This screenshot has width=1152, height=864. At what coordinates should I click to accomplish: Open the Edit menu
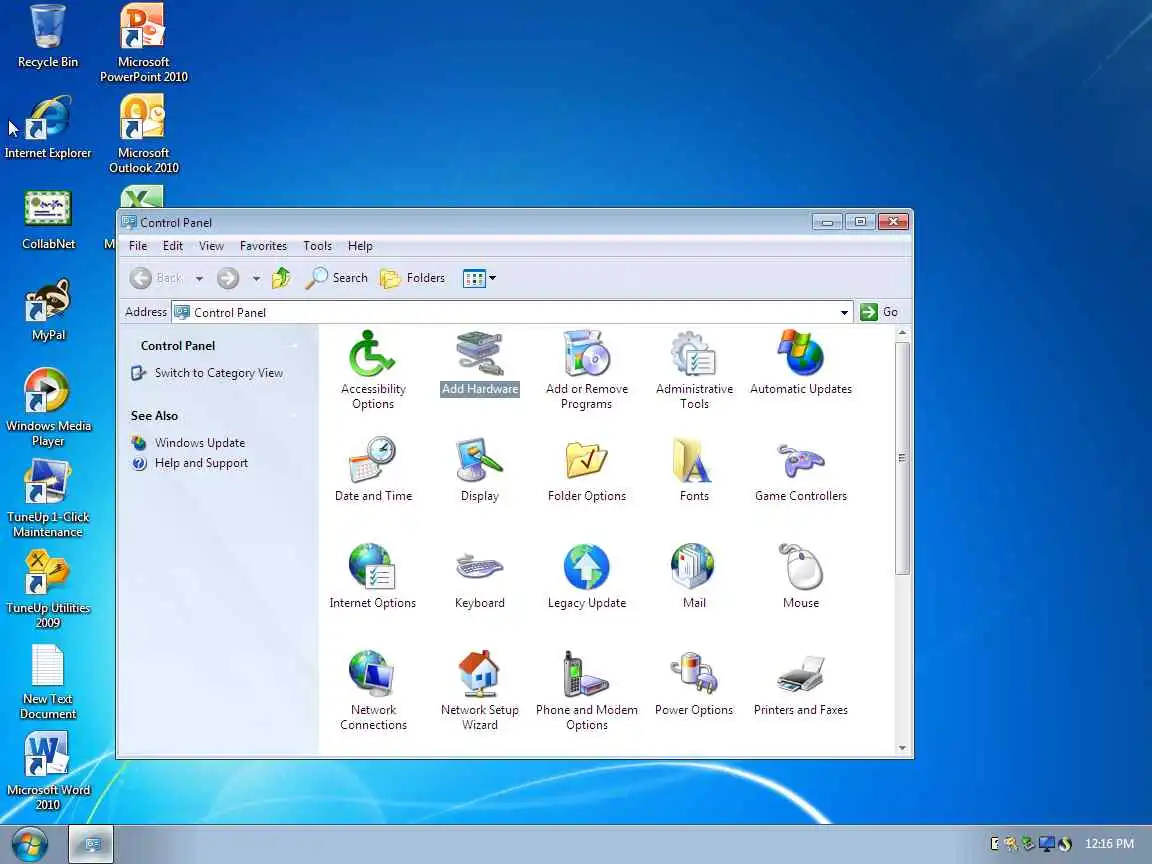point(173,246)
